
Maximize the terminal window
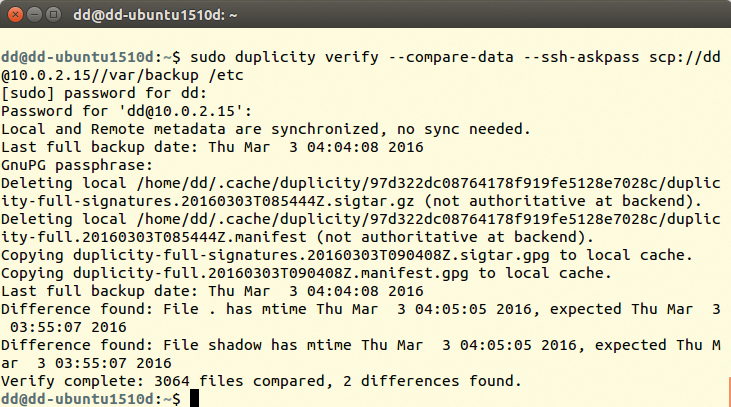point(54,15)
